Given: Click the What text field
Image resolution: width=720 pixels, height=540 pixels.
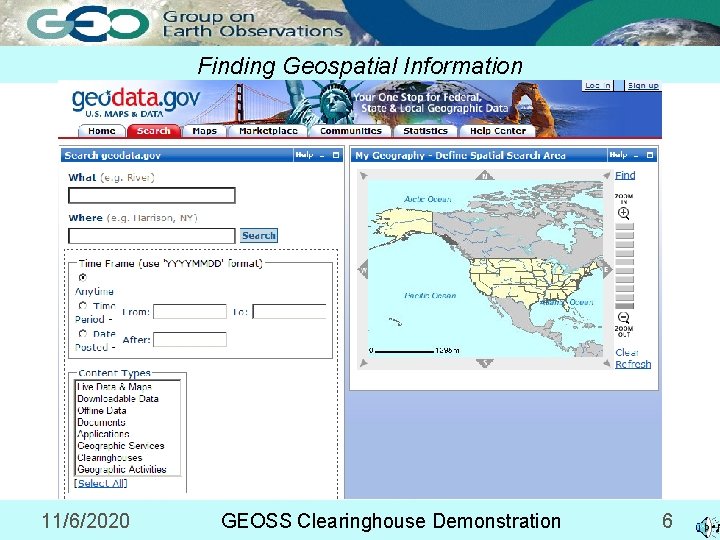Looking at the screenshot, I should click(x=152, y=195).
